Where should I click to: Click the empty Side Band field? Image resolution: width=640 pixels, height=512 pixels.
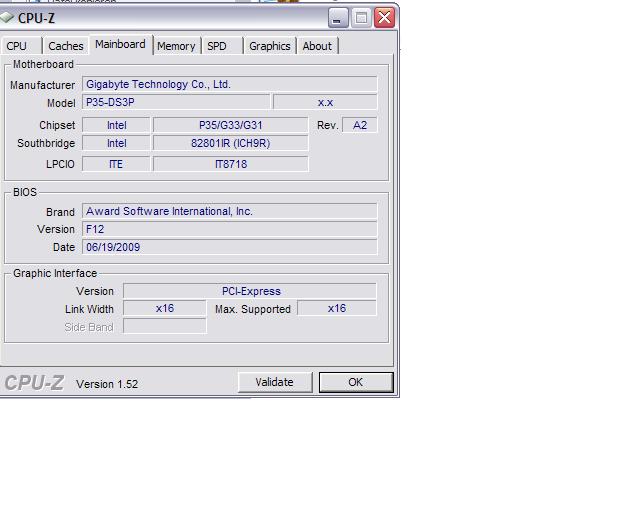click(x=165, y=326)
